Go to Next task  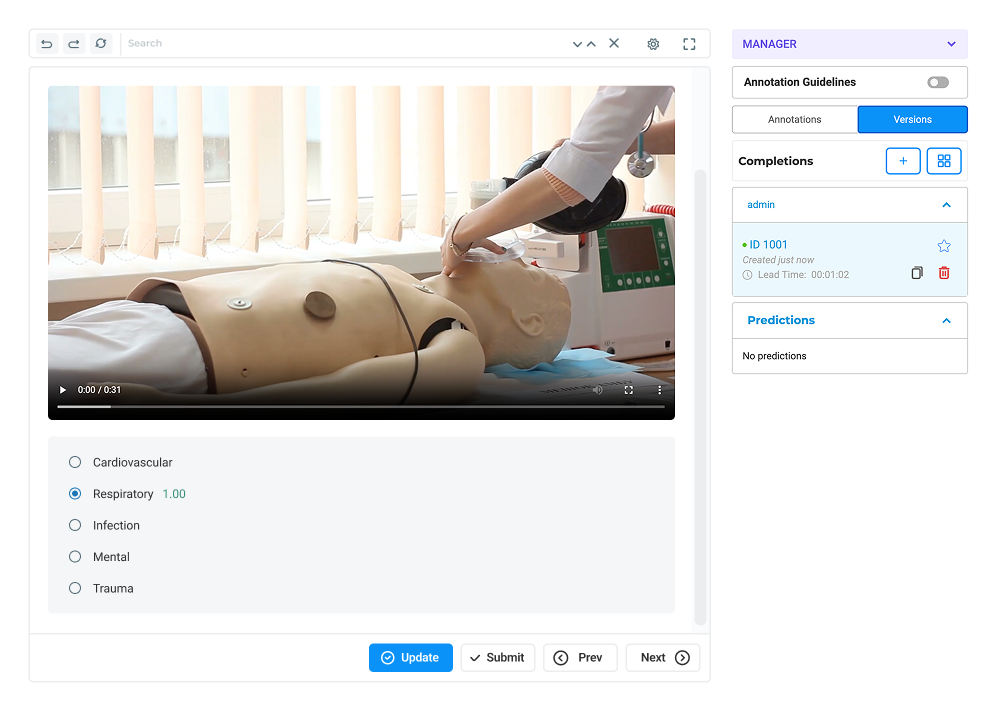pos(663,657)
